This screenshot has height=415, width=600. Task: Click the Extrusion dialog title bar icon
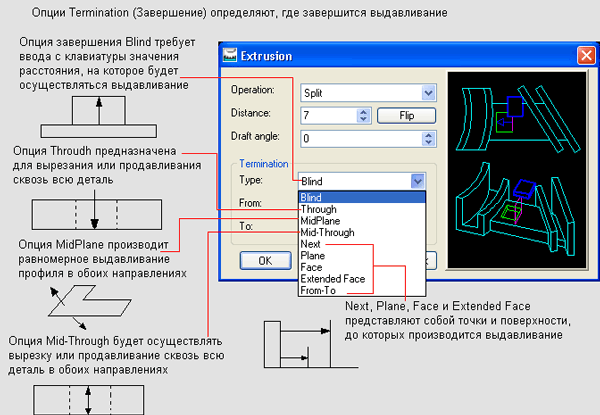click(x=230, y=54)
